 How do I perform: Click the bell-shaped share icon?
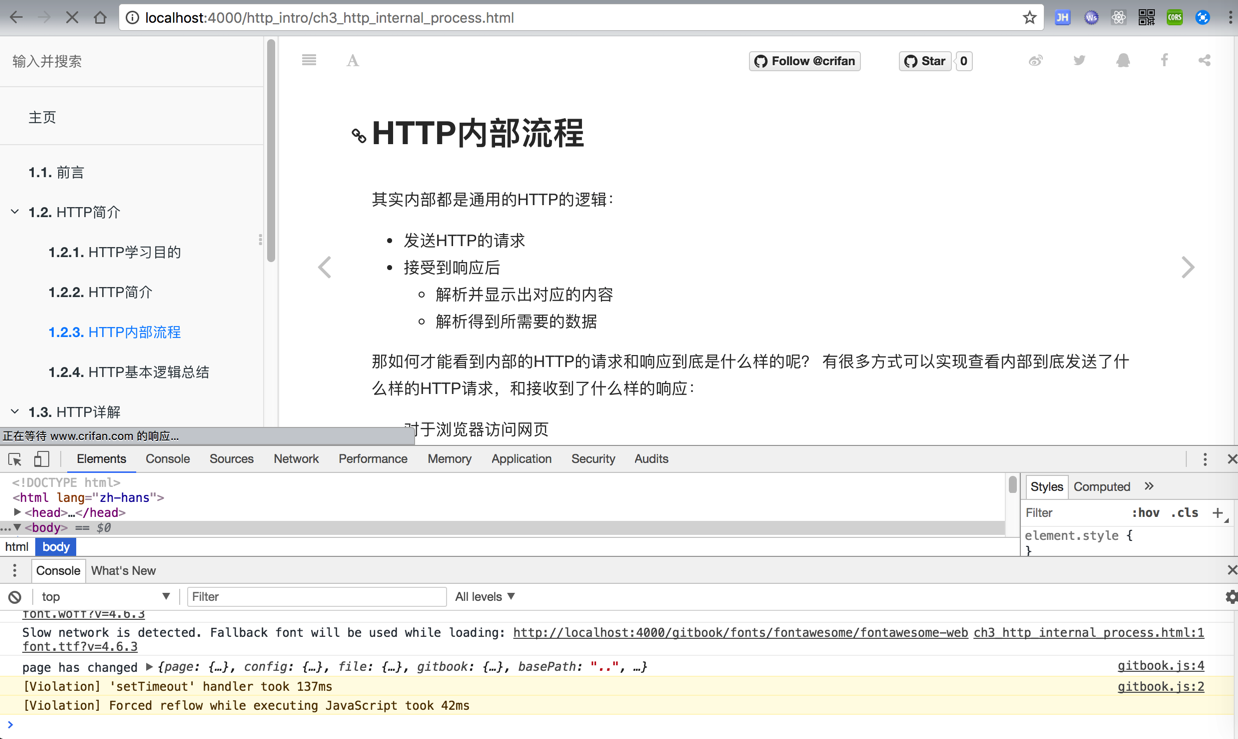click(x=1123, y=61)
